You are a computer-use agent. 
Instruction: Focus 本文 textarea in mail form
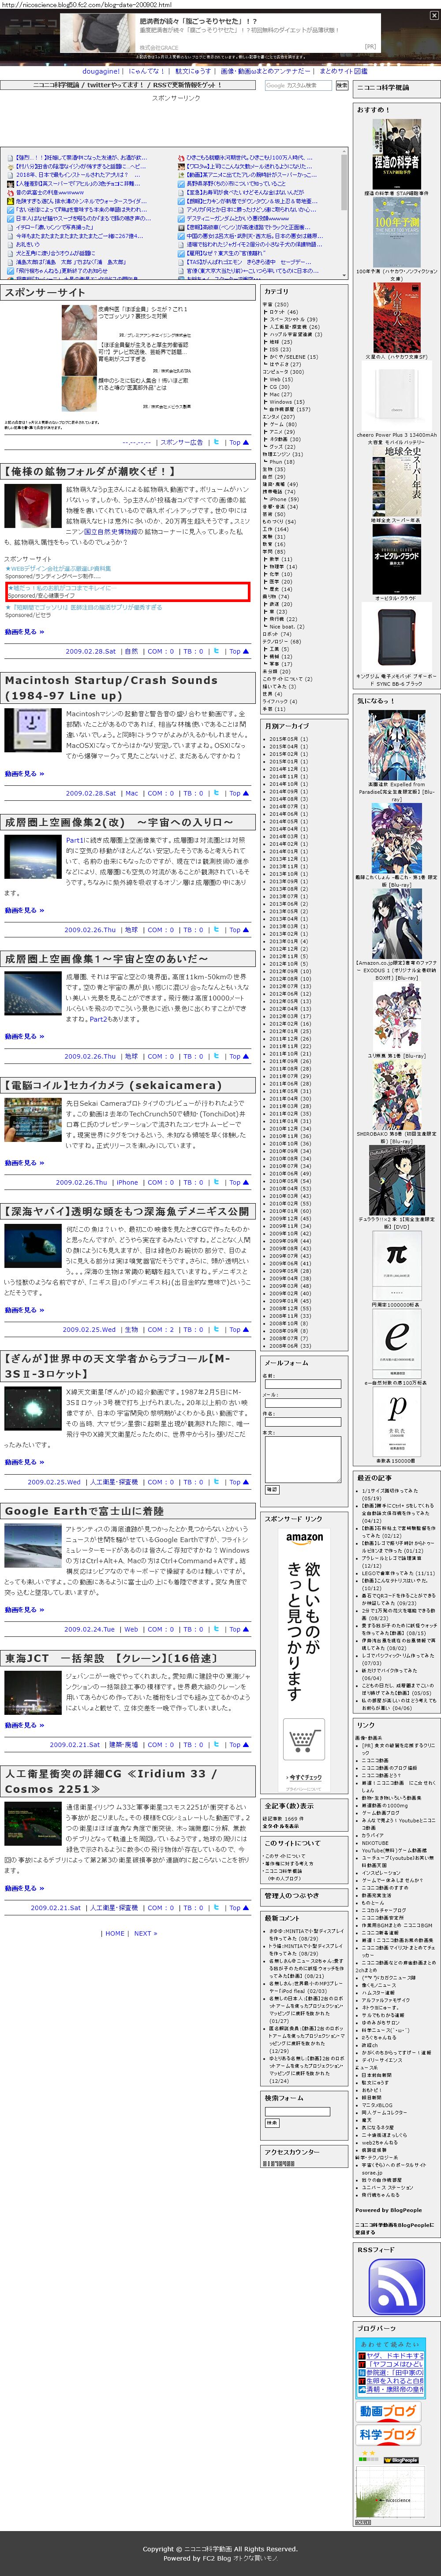coord(302,1459)
